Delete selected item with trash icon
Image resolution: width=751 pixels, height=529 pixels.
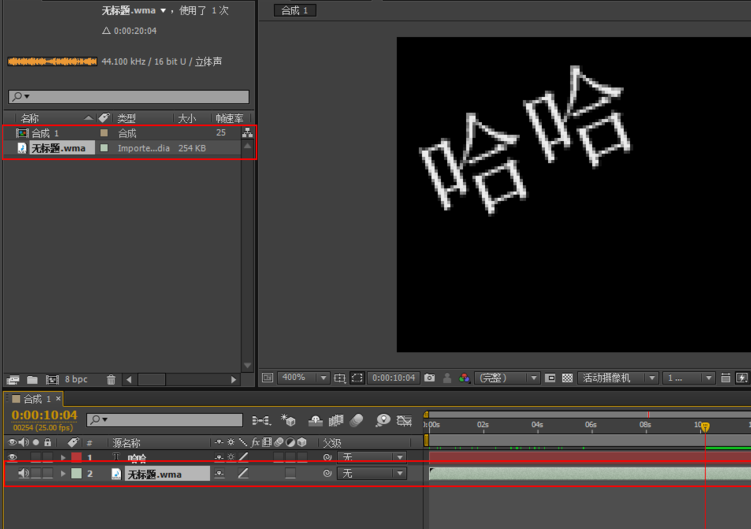111,380
